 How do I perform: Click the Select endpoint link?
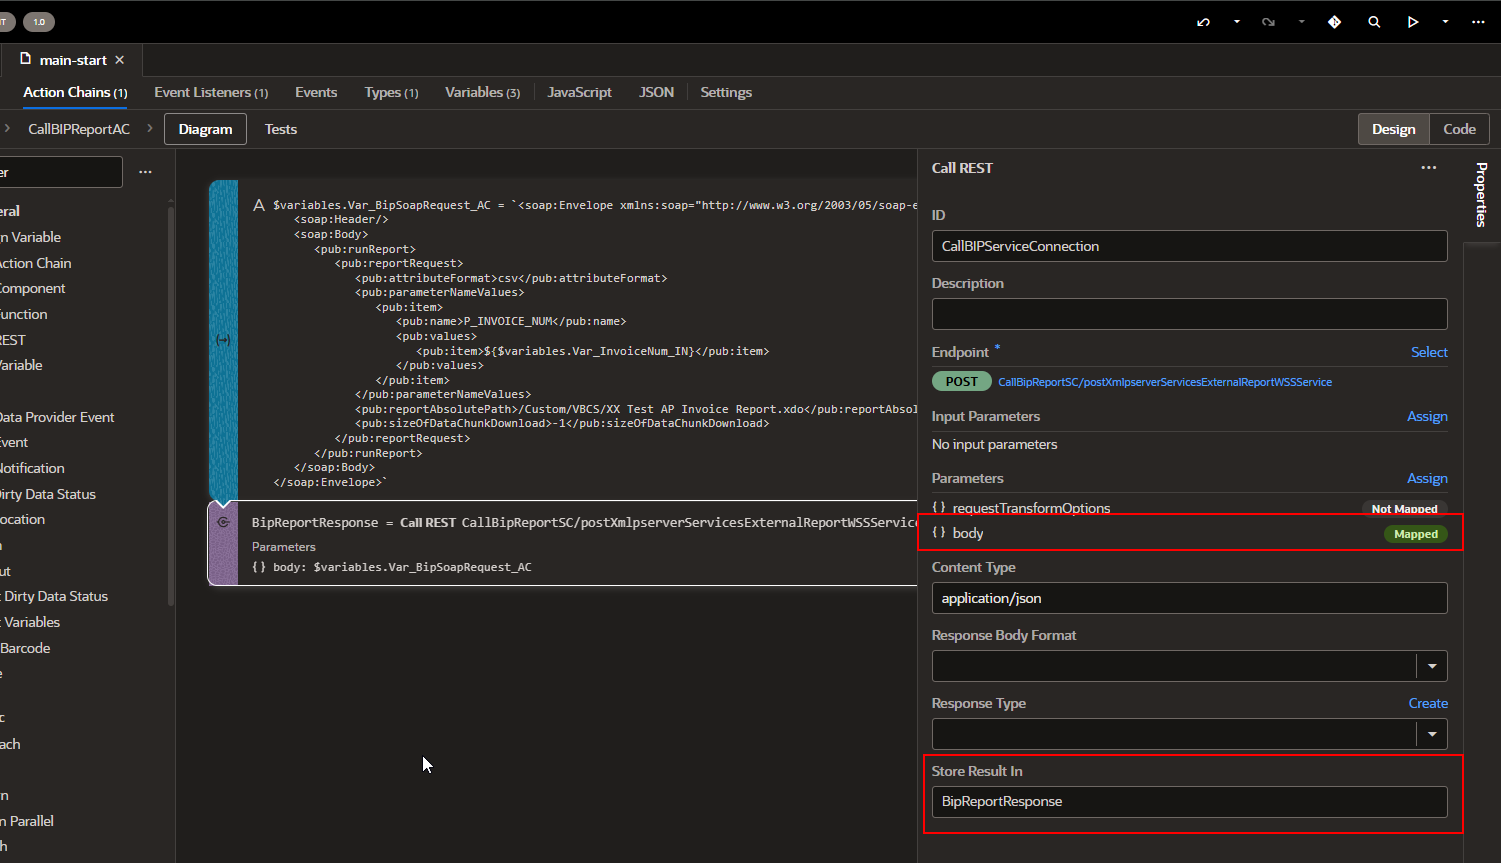point(1429,352)
